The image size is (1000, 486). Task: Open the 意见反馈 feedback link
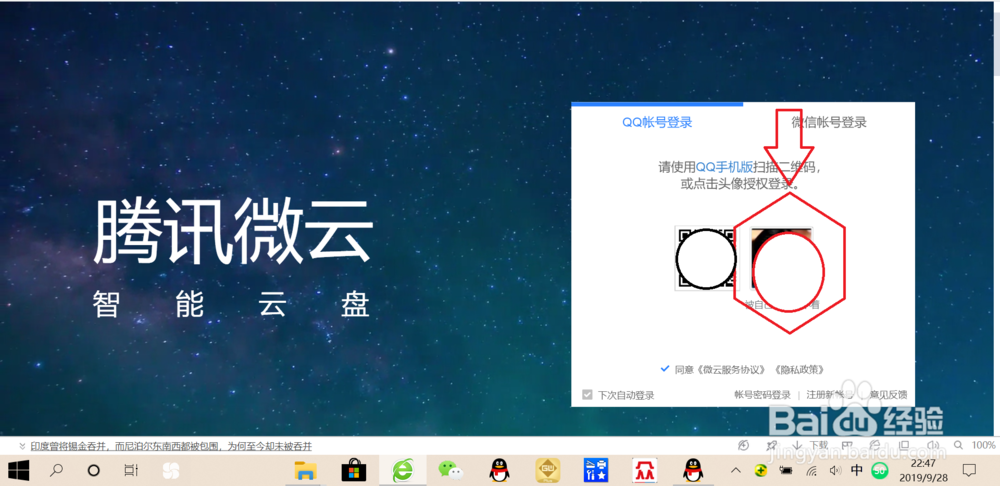[x=888, y=395]
